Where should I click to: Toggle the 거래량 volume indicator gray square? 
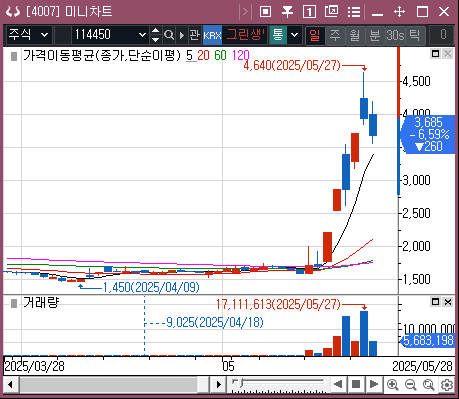[14, 304]
